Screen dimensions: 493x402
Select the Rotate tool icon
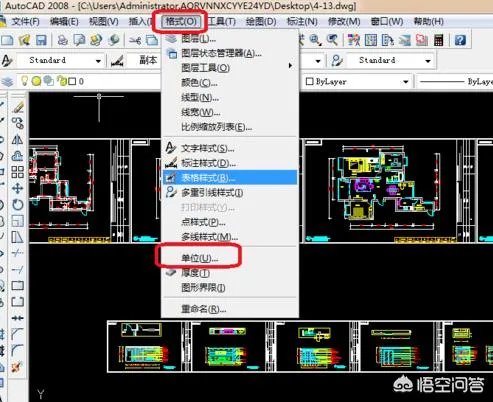17,204
